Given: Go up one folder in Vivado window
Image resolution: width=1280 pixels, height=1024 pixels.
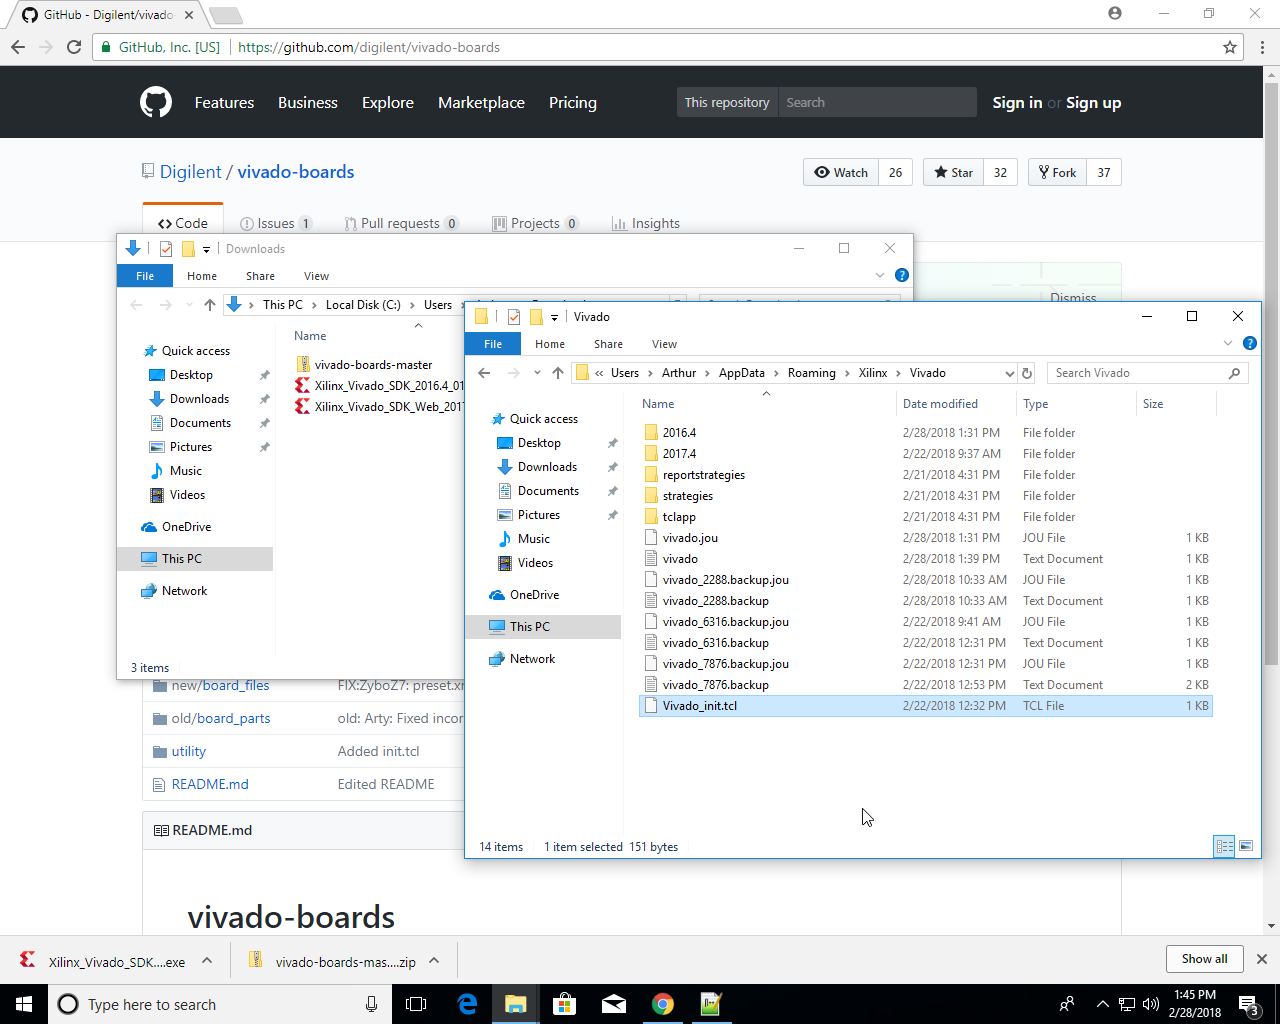Looking at the screenshot, I should 558,373.
